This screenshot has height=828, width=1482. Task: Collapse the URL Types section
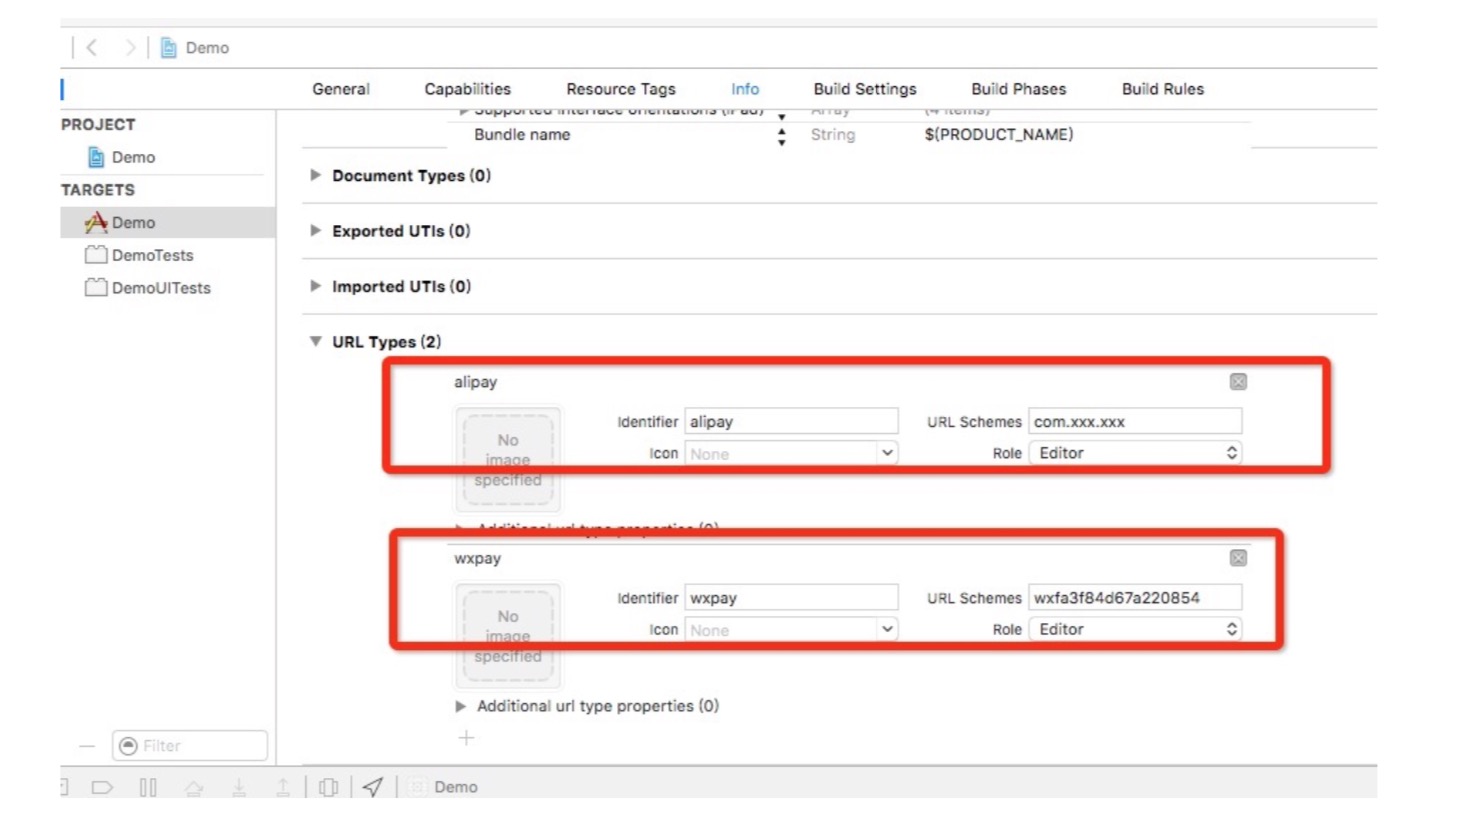(316, 341)
